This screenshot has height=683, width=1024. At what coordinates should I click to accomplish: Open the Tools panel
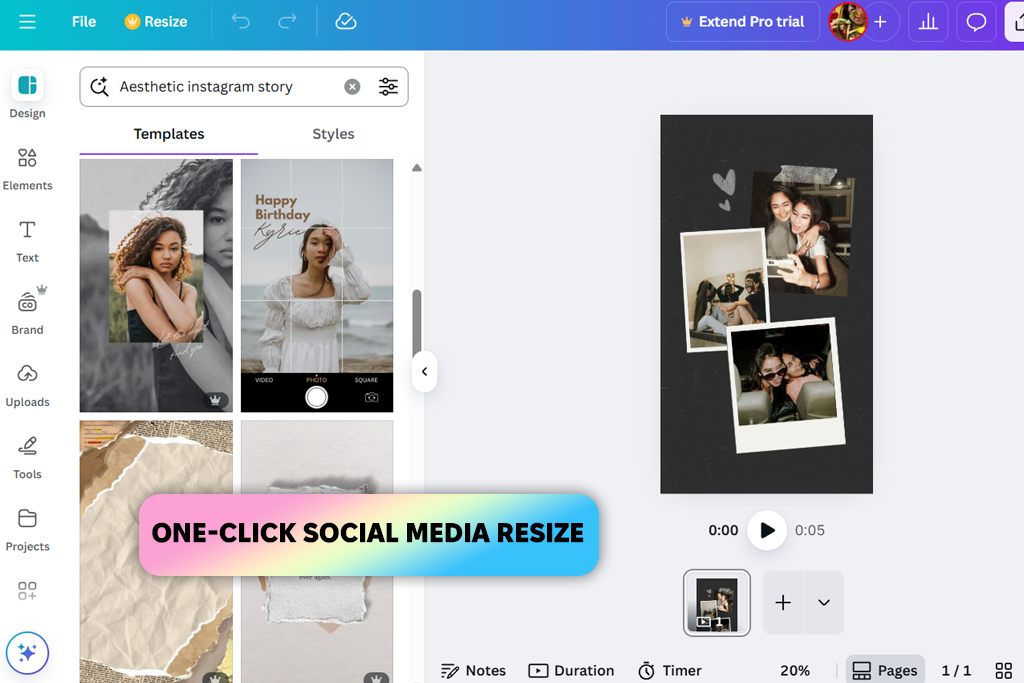pyautogui.click(x=27, y=458)
